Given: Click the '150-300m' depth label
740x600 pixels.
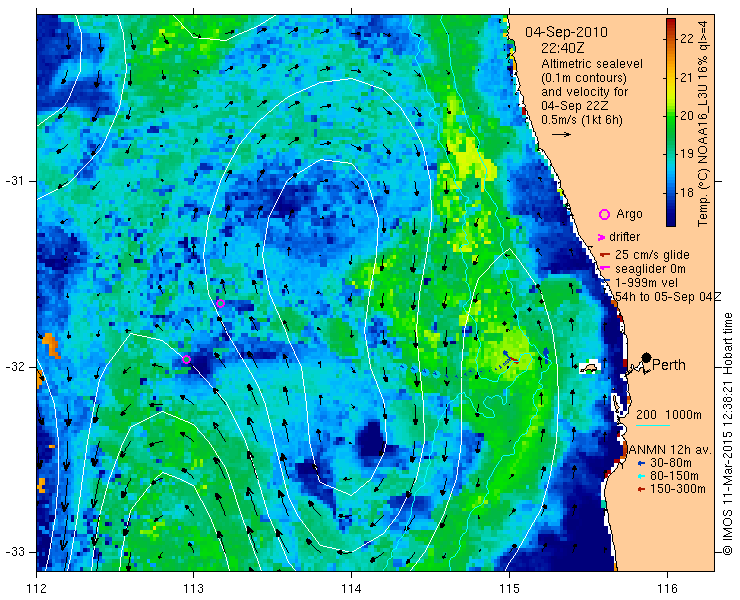Looking at the screenshot, I should click(x=678, y=489).
